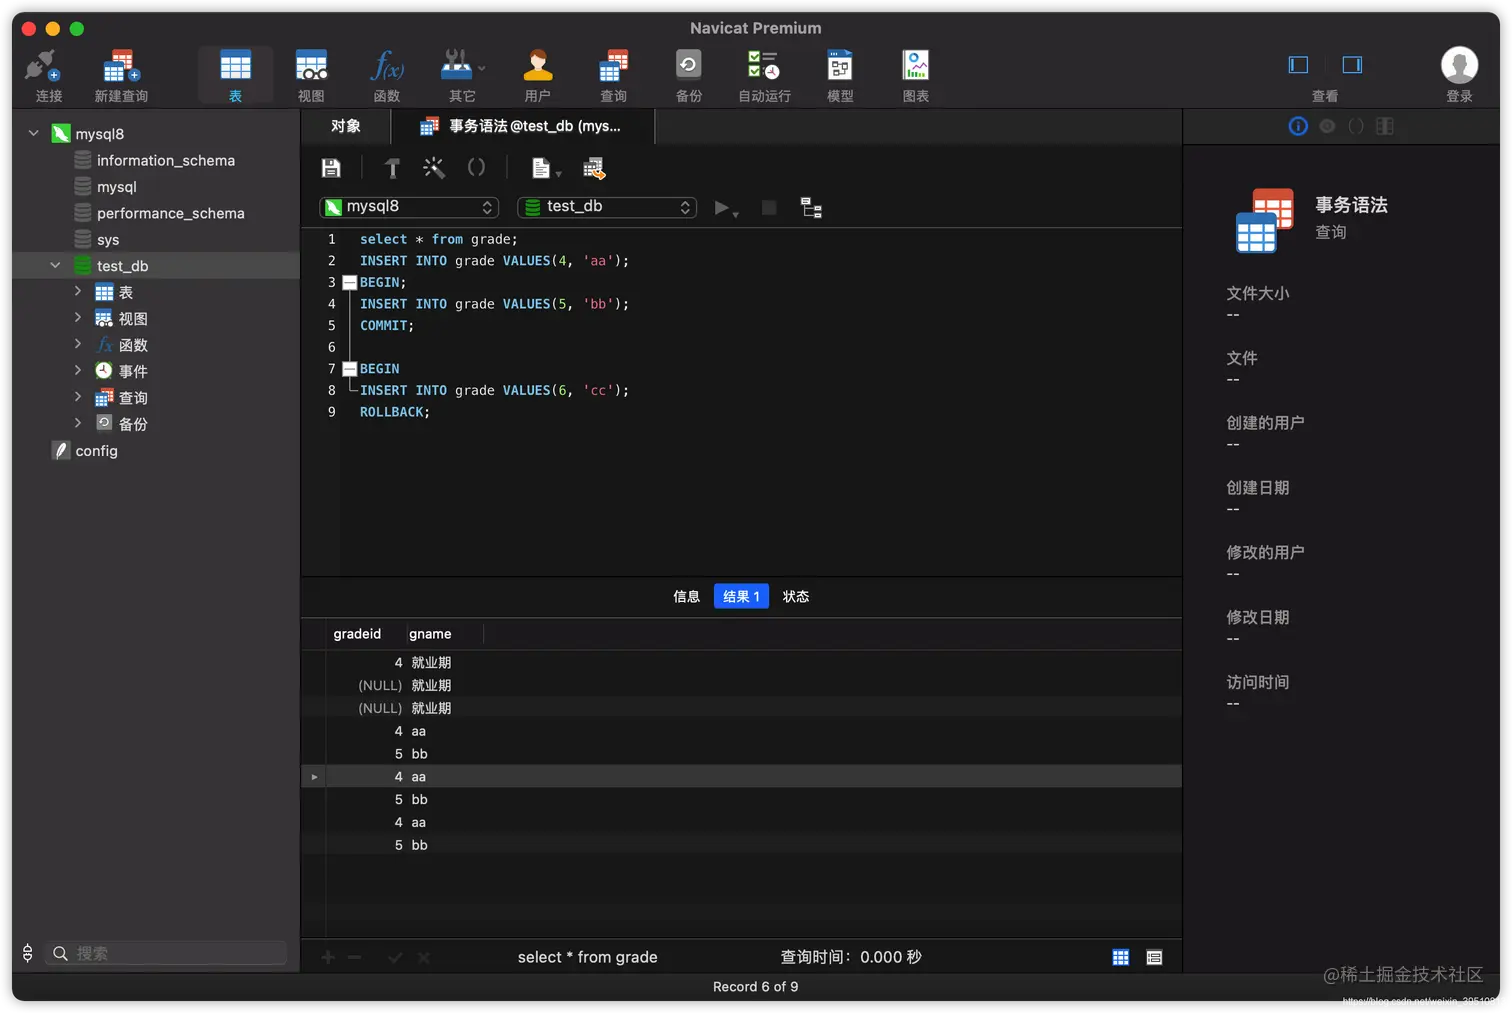Click the gradeid column header
This screenshot has height=1013, width=1512.
pos(357,634)
